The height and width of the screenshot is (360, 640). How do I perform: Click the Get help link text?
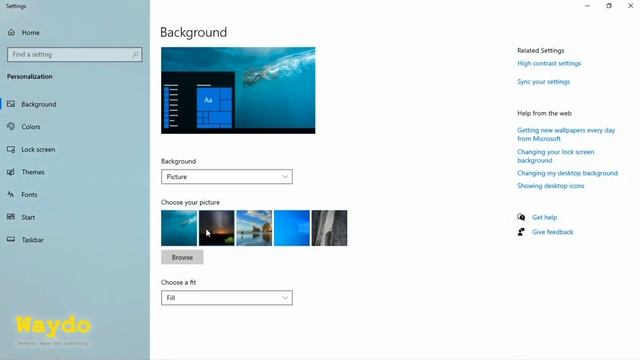tap(544, 217)
